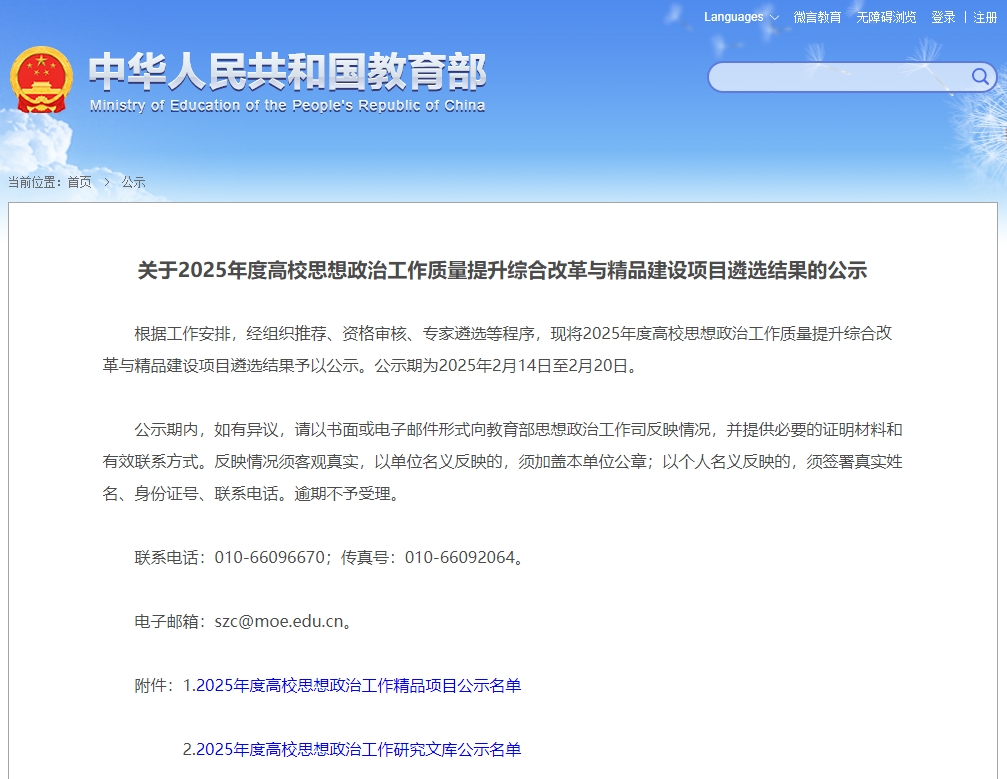Click the szc@moe.edu.cn email address
The width and height of the screenshot is (1007, 779).
coord(279,621)
